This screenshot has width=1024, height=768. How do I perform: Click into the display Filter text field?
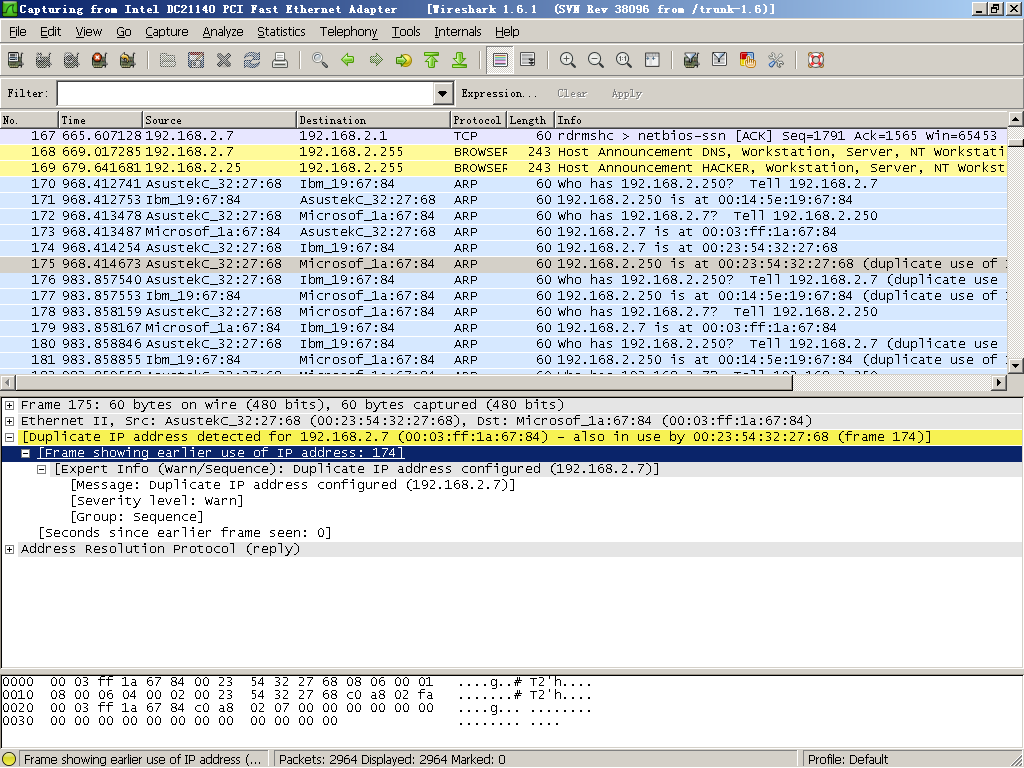click(x=246, y=93)
